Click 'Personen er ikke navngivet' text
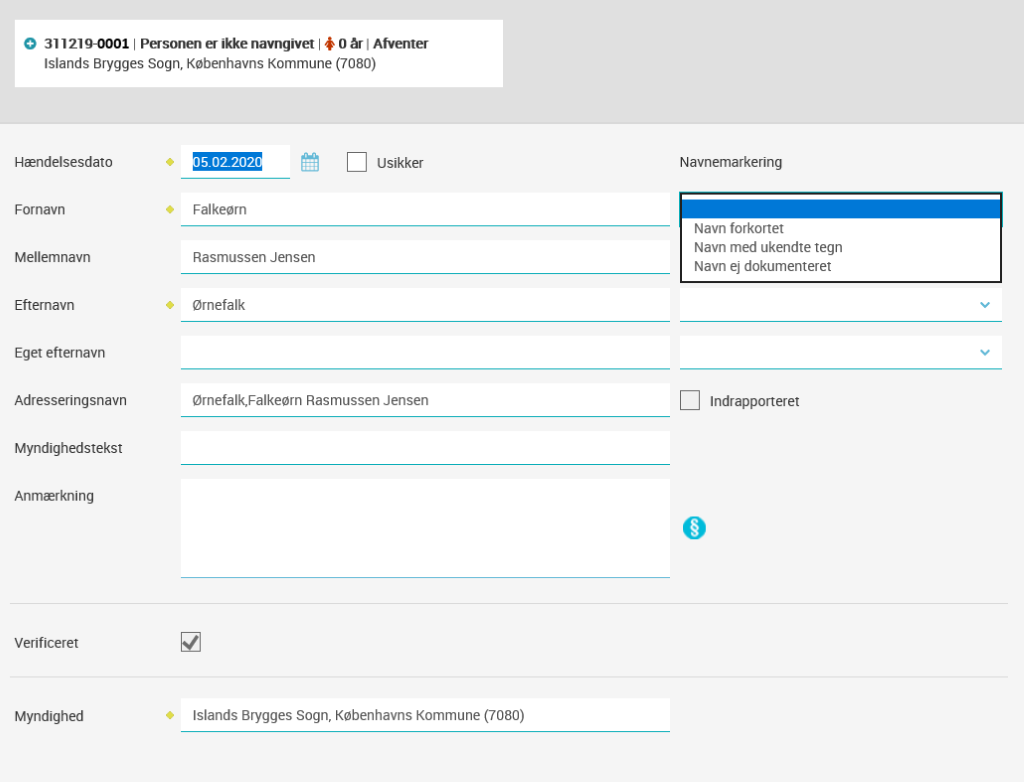Viewport: 1024px width, 782px height. (x=227, y=44)
